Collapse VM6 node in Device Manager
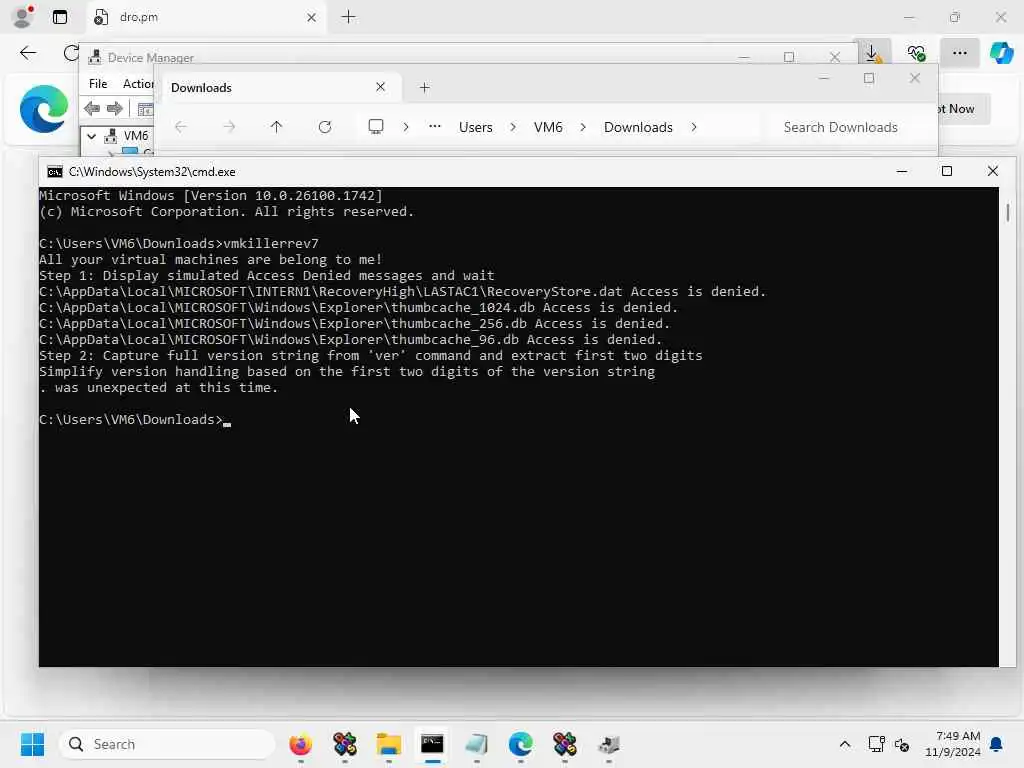The height and width of the screenshot is (768, 1024). tap(91, 136)
